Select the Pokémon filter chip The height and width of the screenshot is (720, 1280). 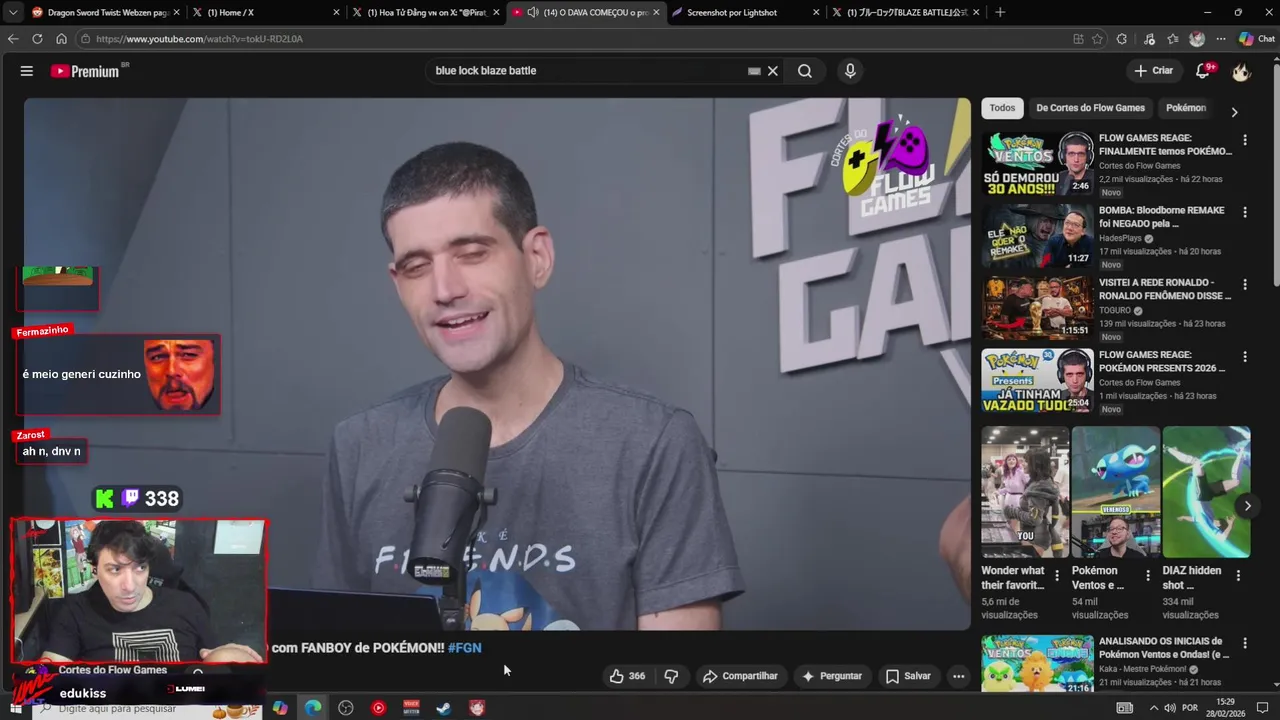pyautogui.click(x=1186, y=108)
